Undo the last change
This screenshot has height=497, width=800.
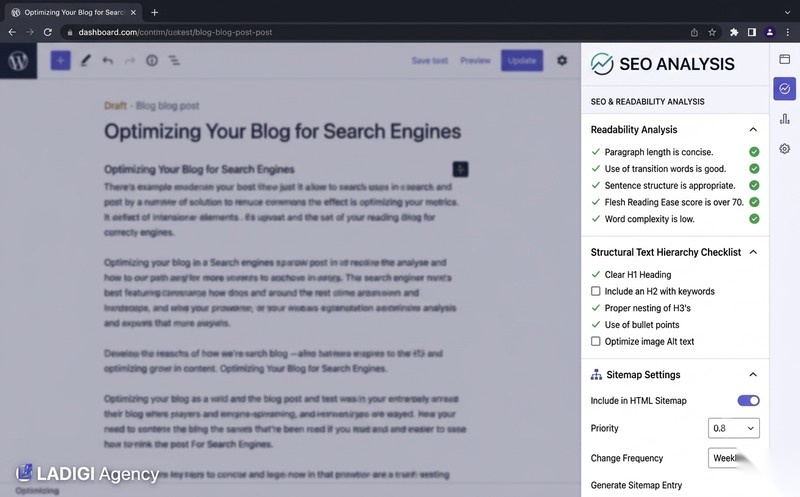108,61
